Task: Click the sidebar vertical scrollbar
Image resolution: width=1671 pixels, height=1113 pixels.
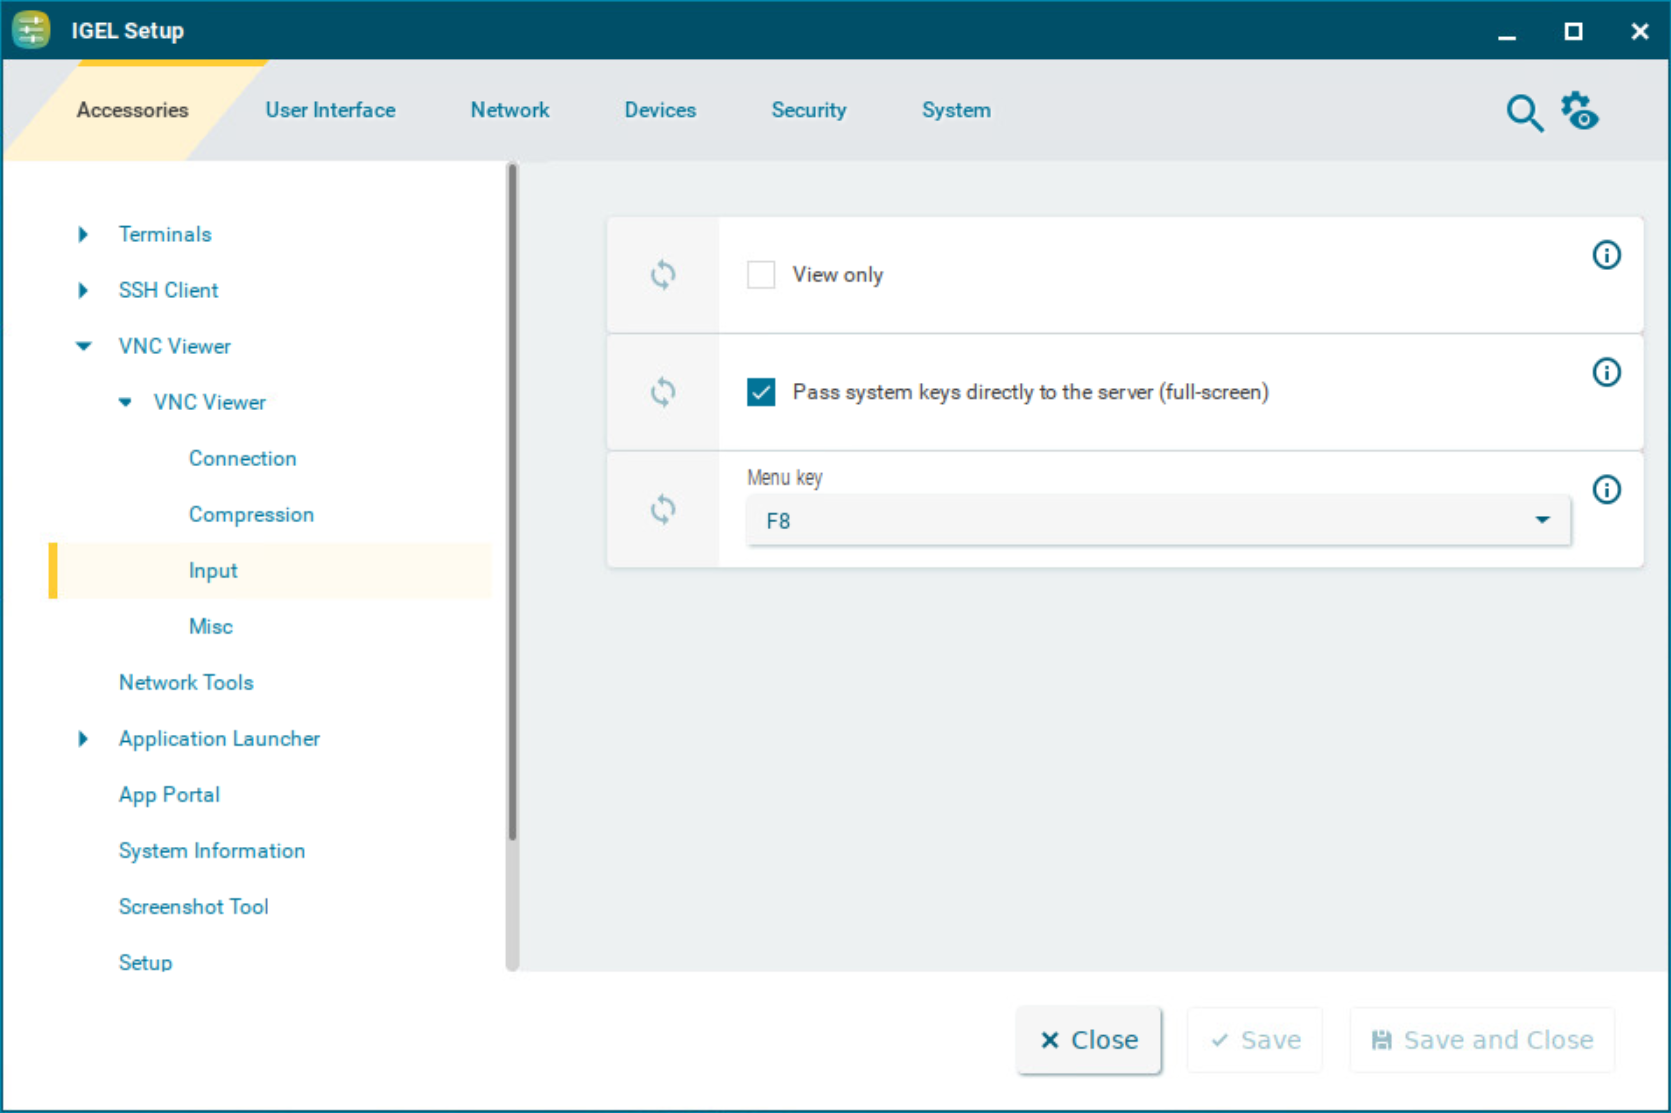Action: pyautogui.click(x=512, y=500)
